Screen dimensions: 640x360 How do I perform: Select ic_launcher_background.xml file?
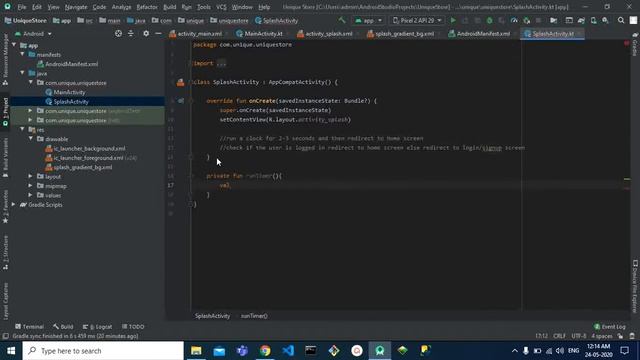pos(89,149)
